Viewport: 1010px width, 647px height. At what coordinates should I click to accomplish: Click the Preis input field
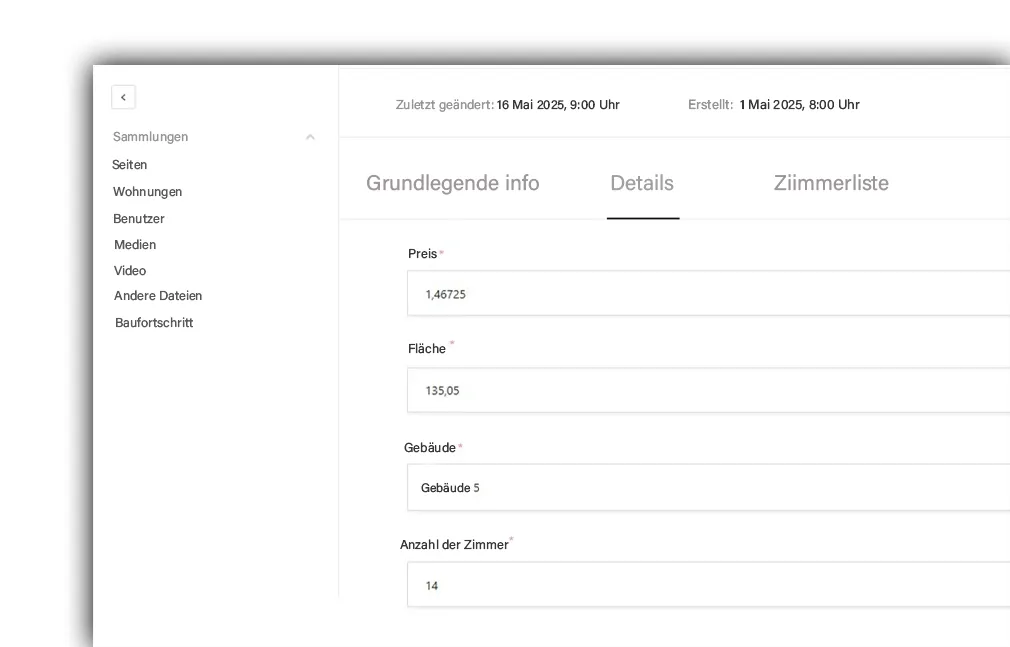pyautogui.click(x=709, y=293)
